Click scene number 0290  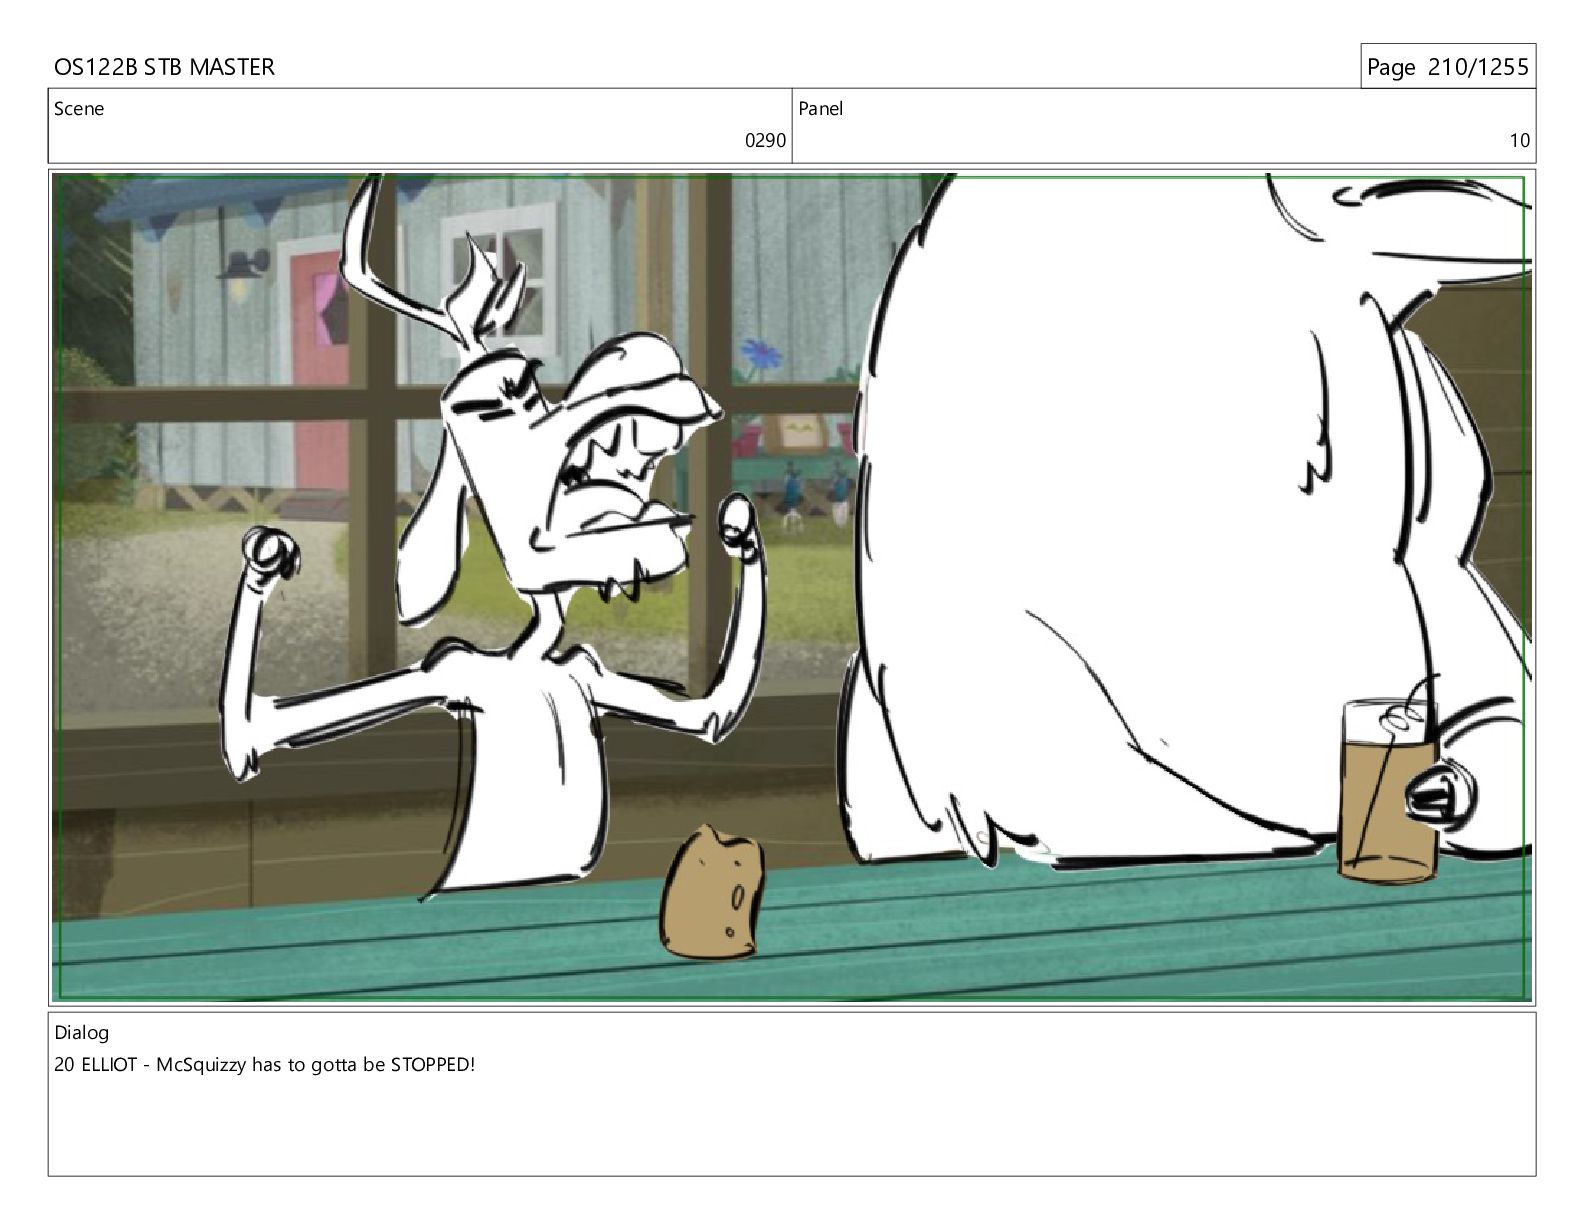pos(765,141)
